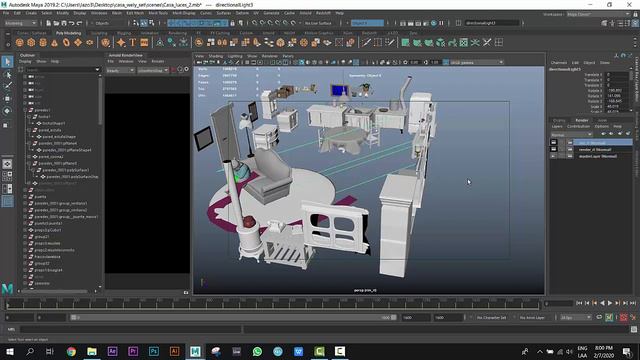This screenshot has height=360, width=640.
Task: Click the Save Scene icon
Action: 63,23
